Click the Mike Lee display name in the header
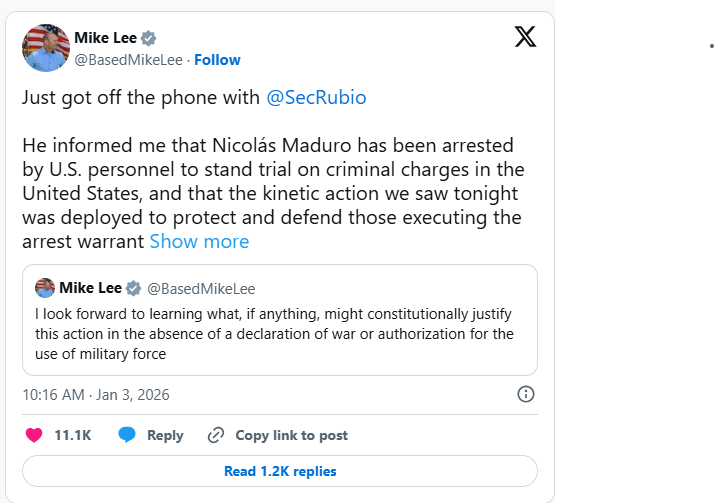This screenshot has height=503, width=715. click(x=105, y=38)
